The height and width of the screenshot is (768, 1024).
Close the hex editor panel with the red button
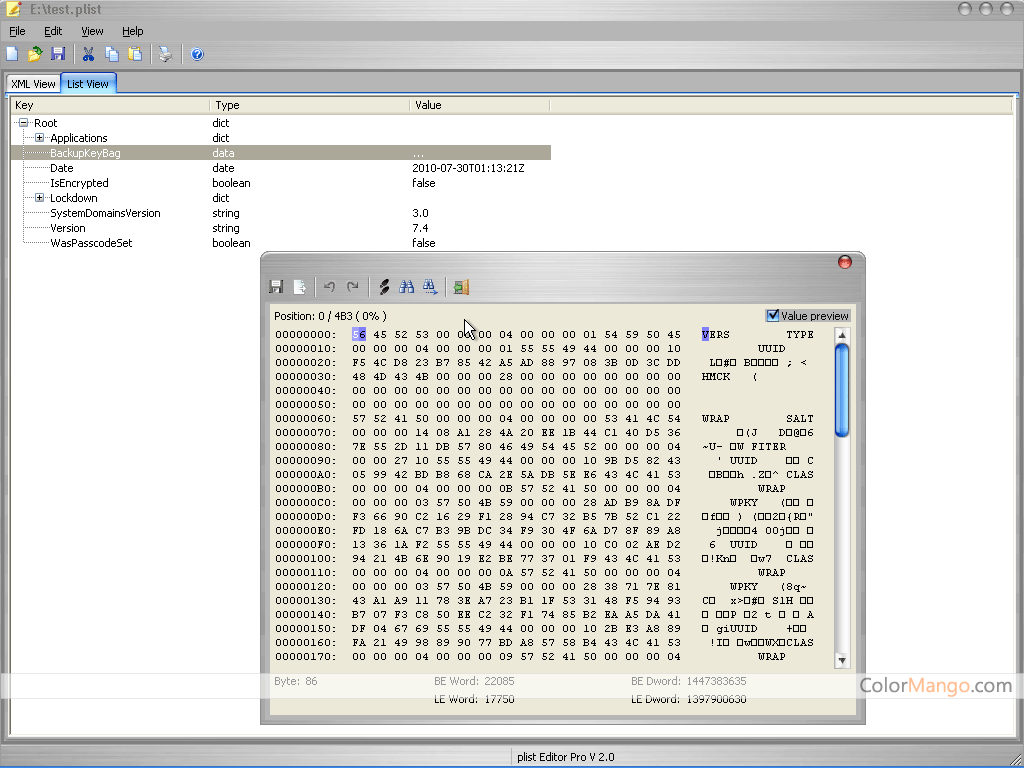click(x=844, y=262)
